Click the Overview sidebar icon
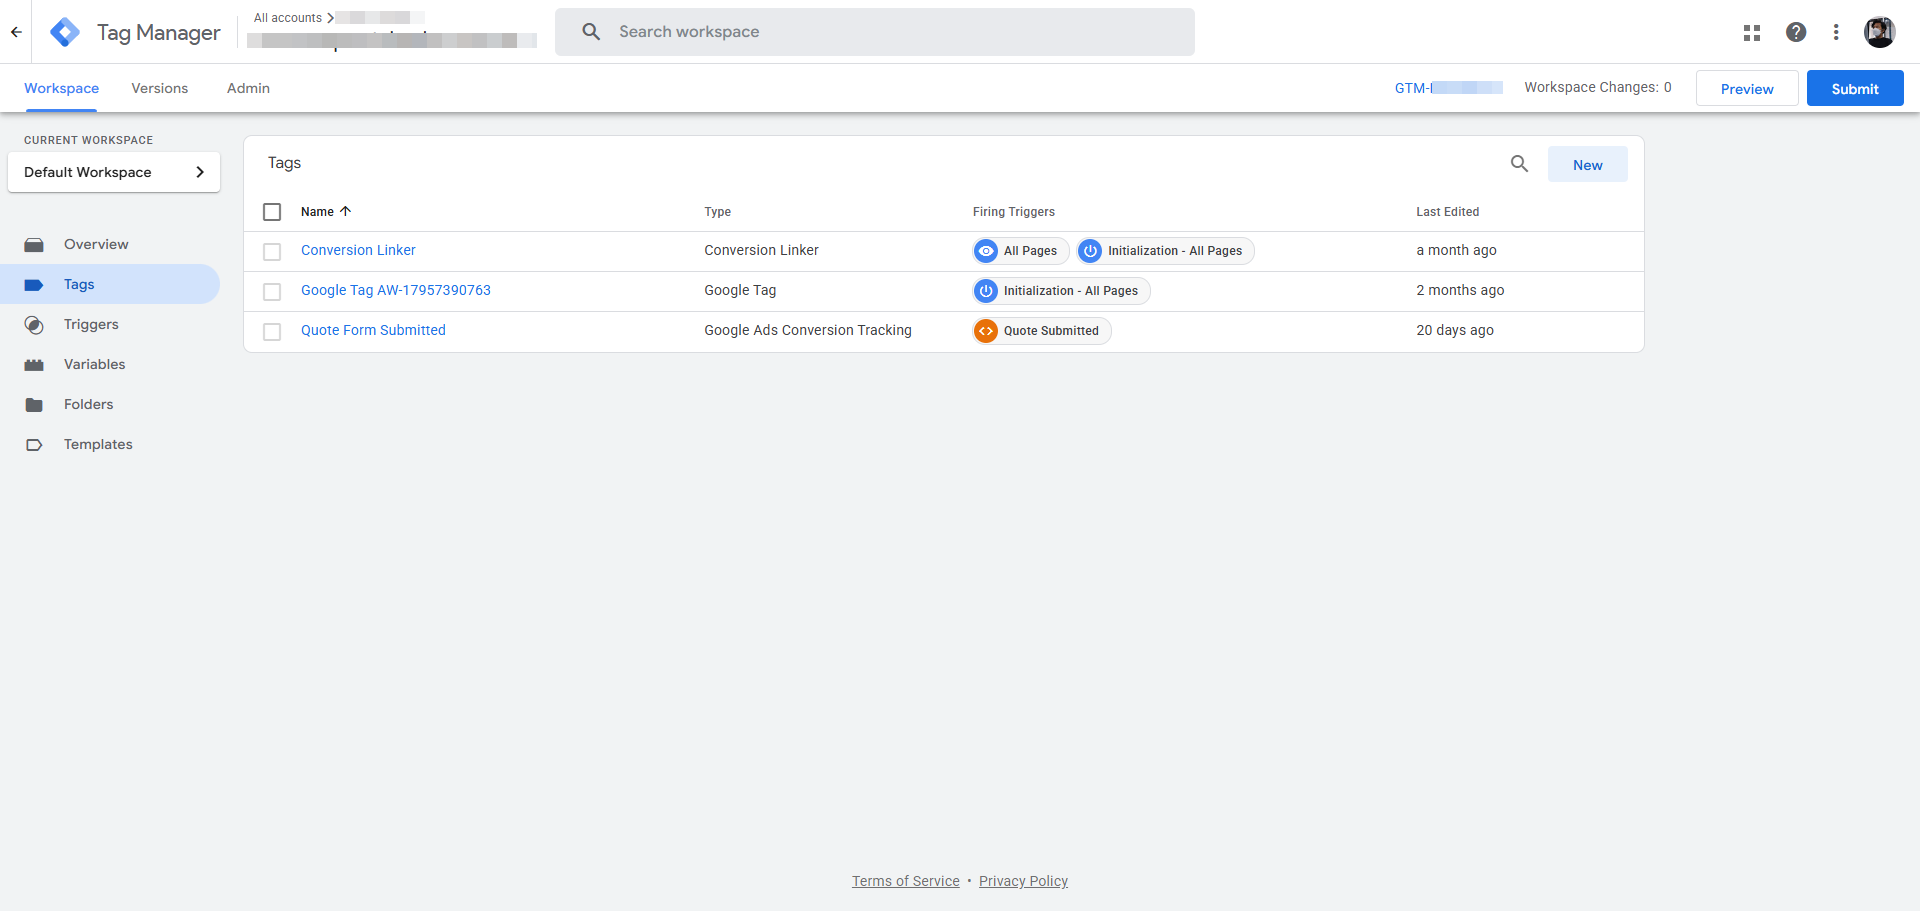 coord(34,244)
